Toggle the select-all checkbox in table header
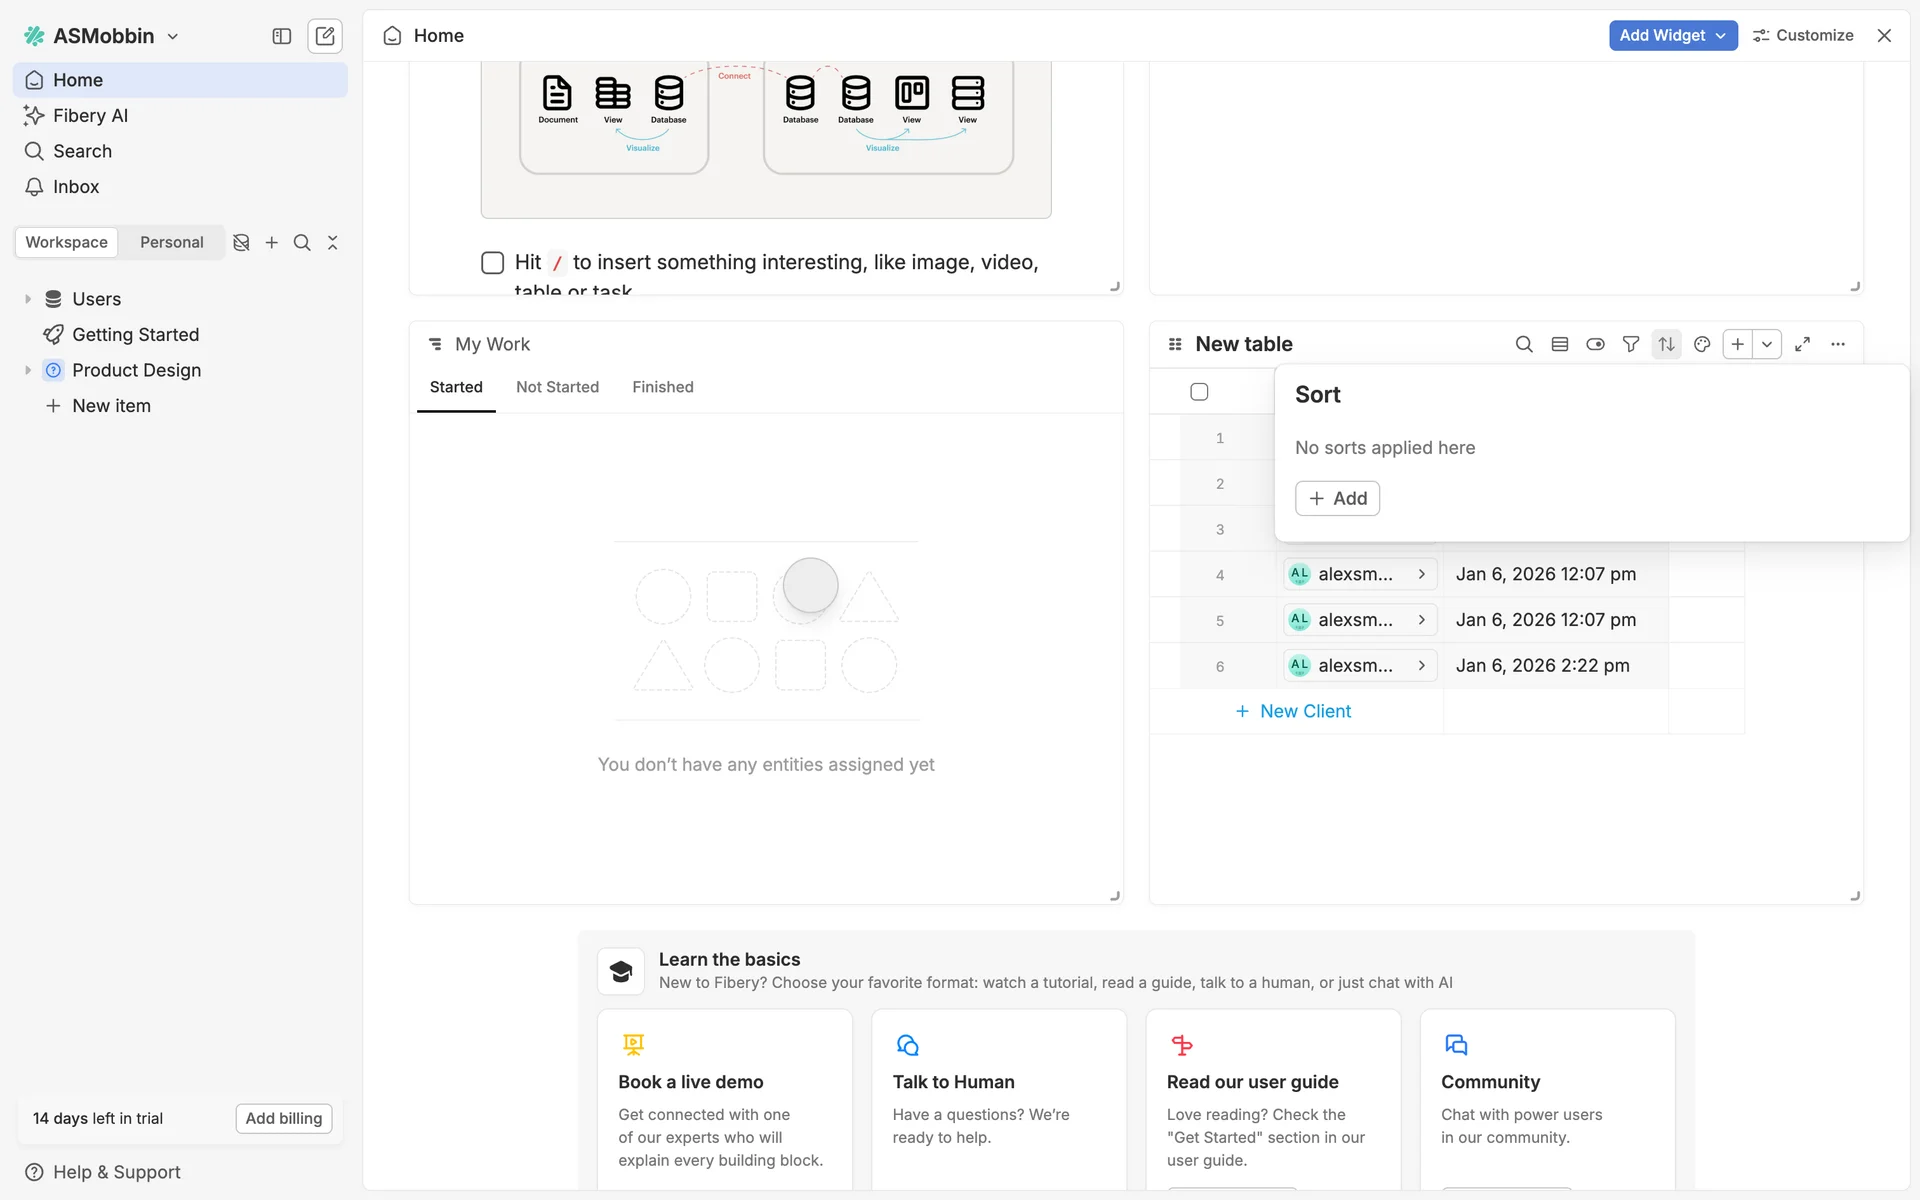Image resolution: width=1920 pixels, height=1200 pixels. coord(1199,392)
